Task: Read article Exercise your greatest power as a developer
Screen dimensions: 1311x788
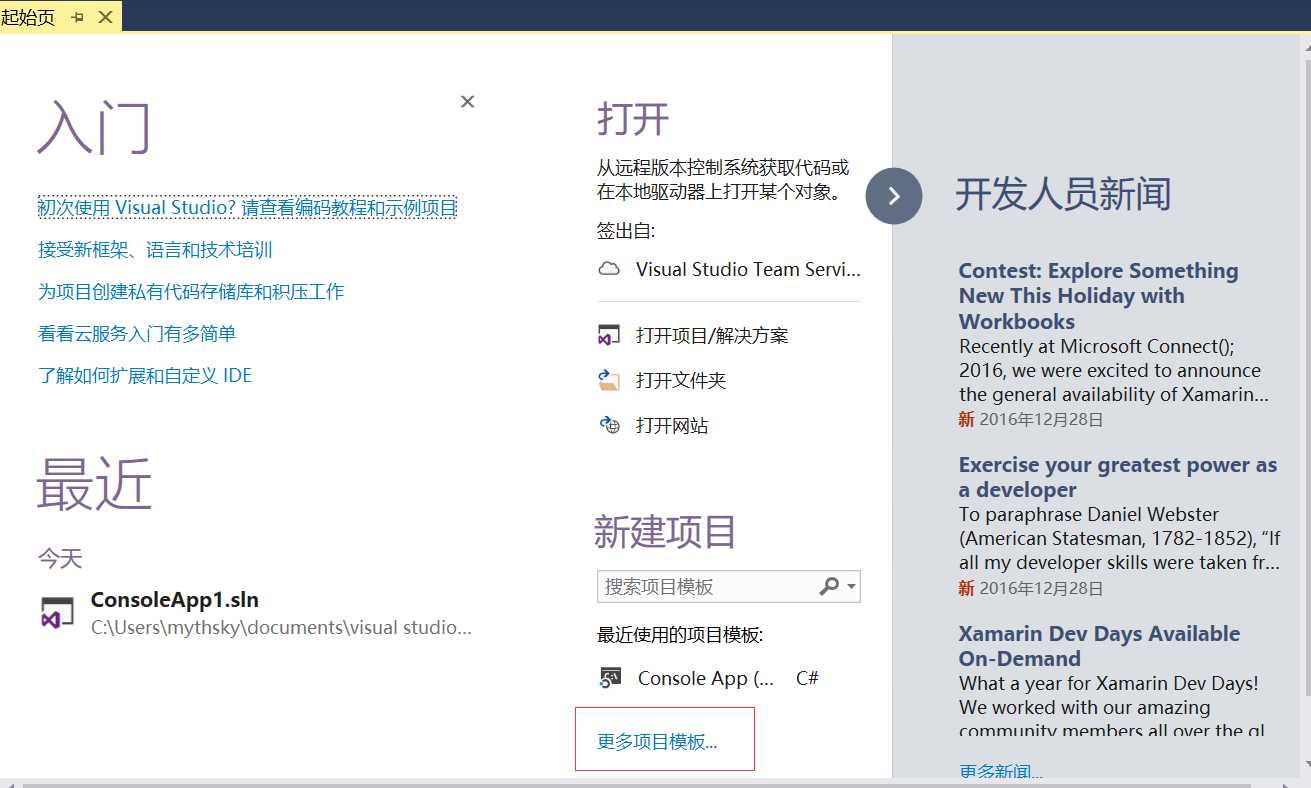Action: tap(1118, 477)
